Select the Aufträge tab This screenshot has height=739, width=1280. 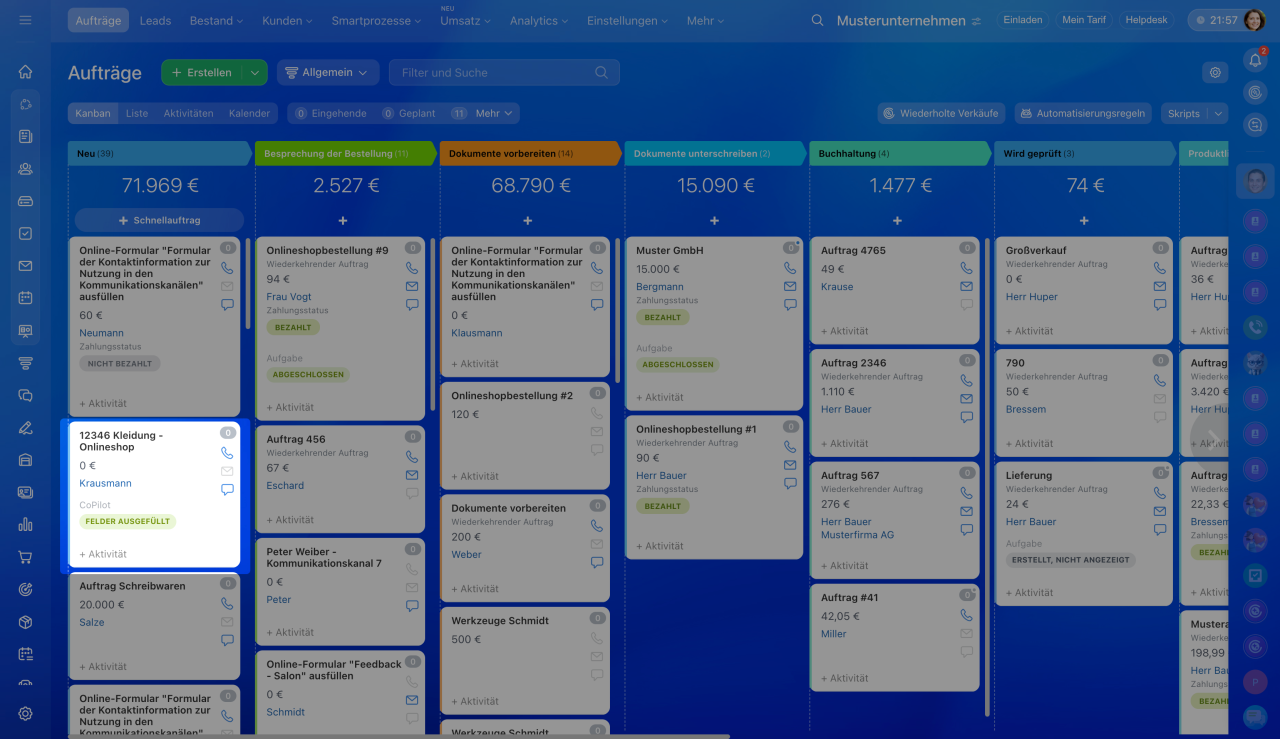point(99,20)
